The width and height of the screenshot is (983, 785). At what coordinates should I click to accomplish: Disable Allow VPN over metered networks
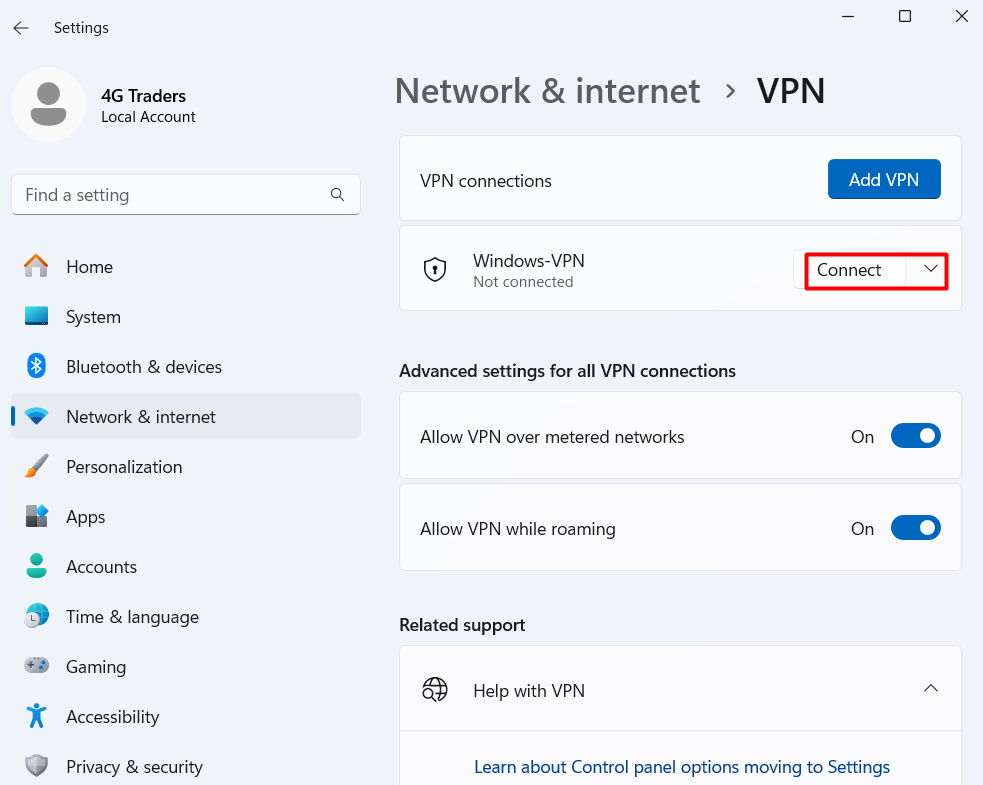tap(915, 436)
